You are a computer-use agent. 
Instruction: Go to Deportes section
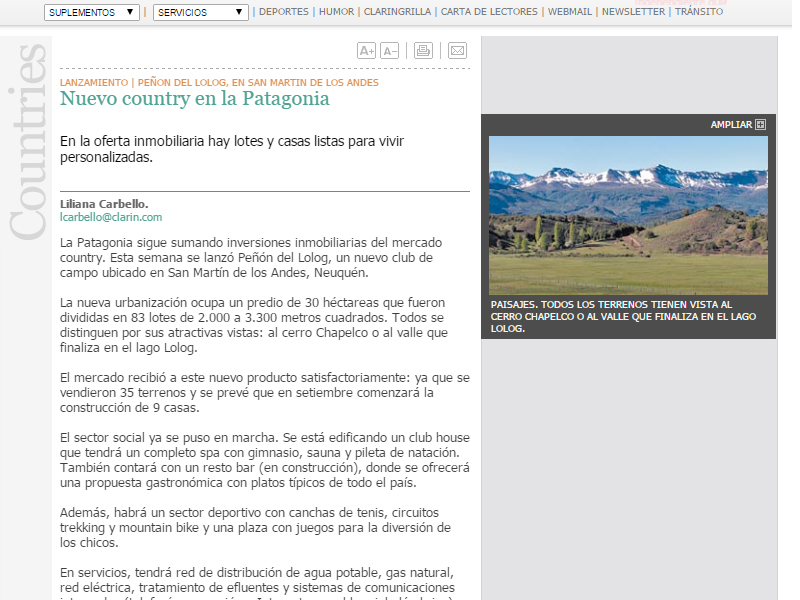(284, 12)
